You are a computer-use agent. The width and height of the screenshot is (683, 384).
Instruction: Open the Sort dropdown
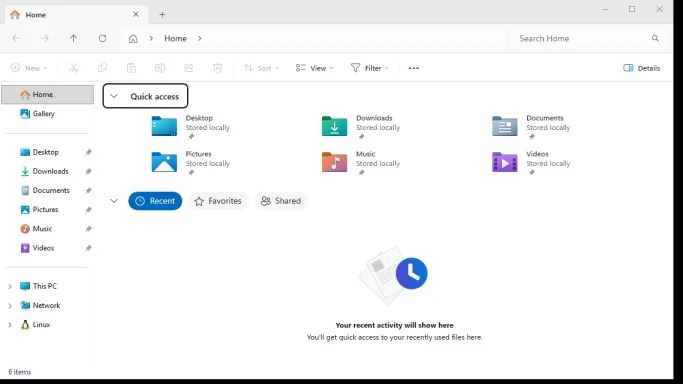[261, 68]
